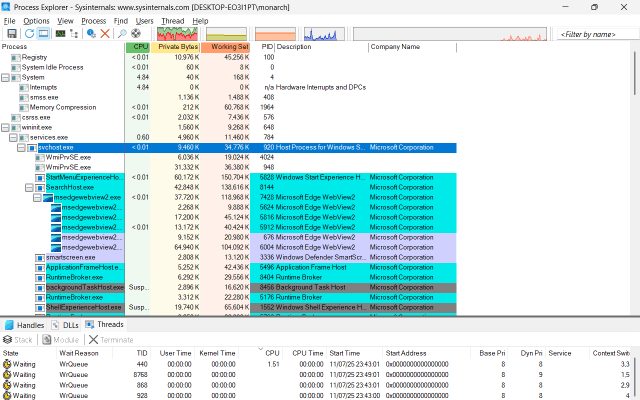
Task: Click the Find Window's Process target icon
Action: click(136, 33)
